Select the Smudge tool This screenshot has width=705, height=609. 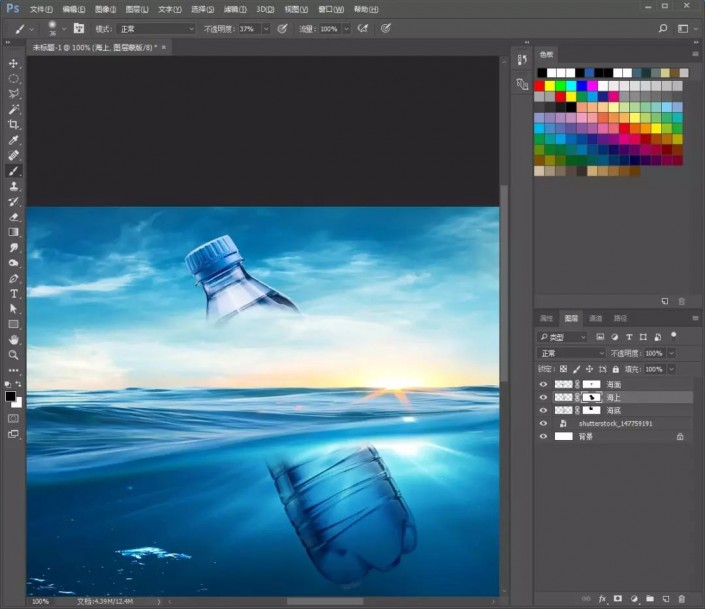(x=13, y=247)
